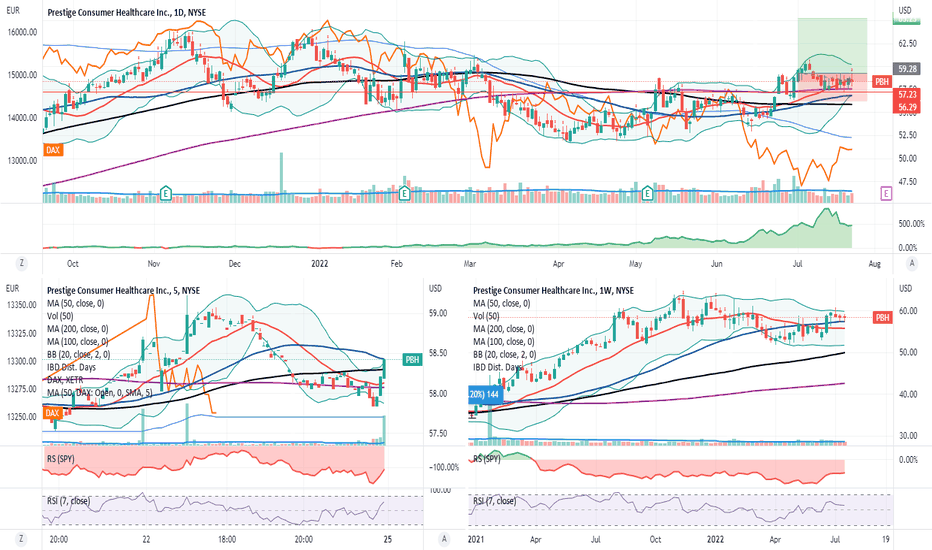Click the red 57.23 price label

907,95
